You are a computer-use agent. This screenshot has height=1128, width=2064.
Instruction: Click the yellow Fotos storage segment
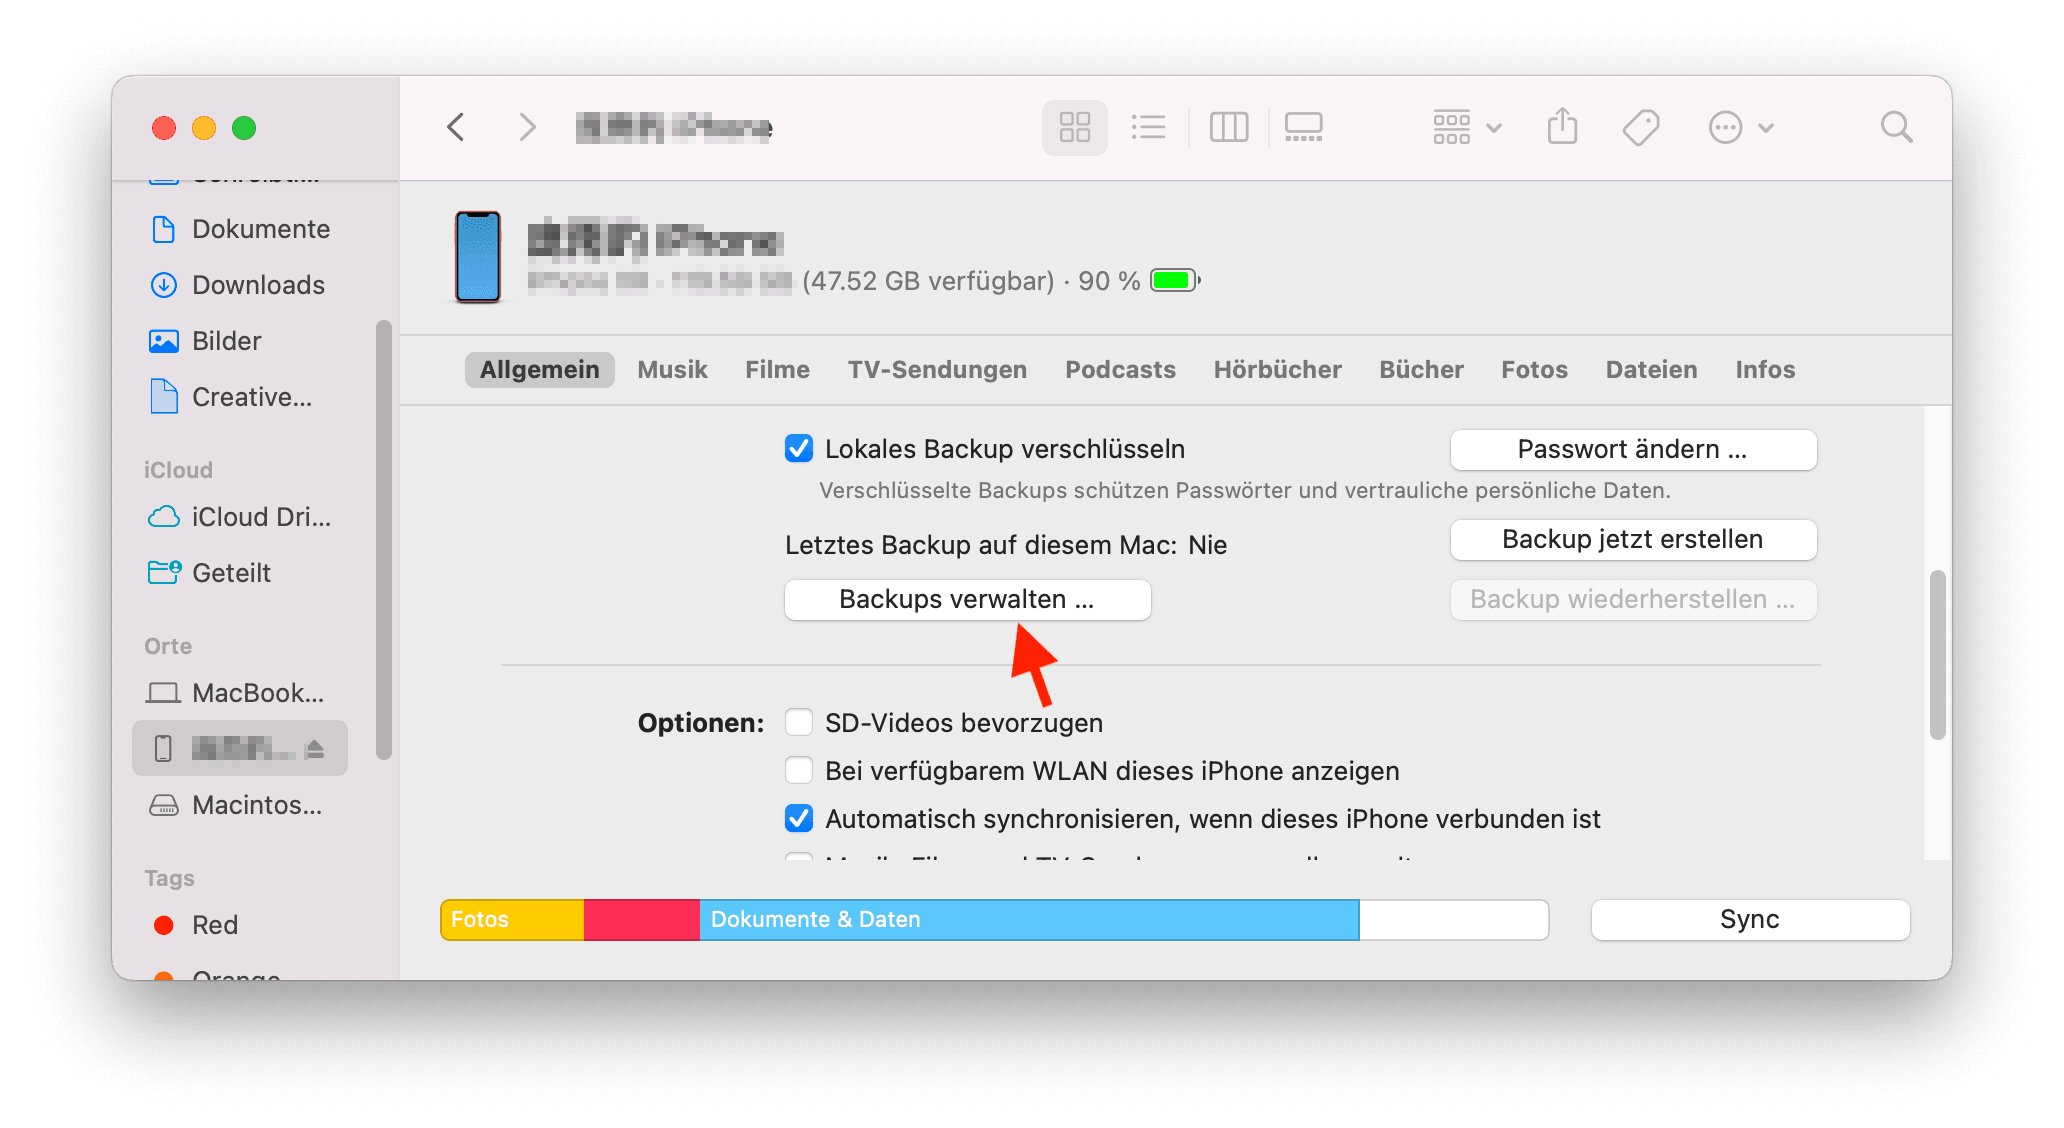click(512, 919)
